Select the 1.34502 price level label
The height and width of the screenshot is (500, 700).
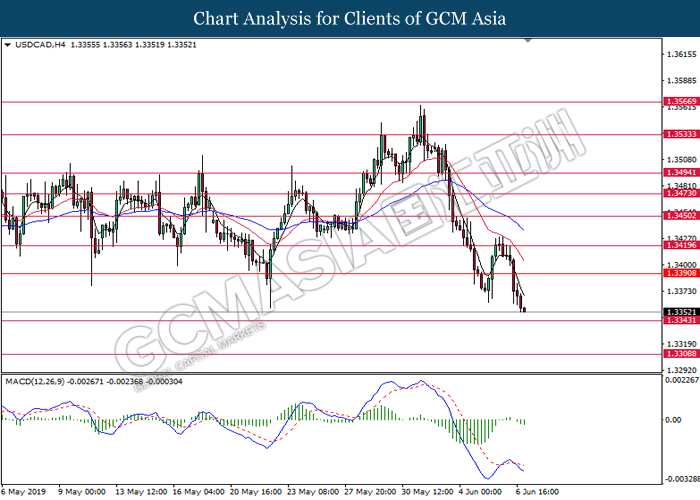(x=682, y=216)
